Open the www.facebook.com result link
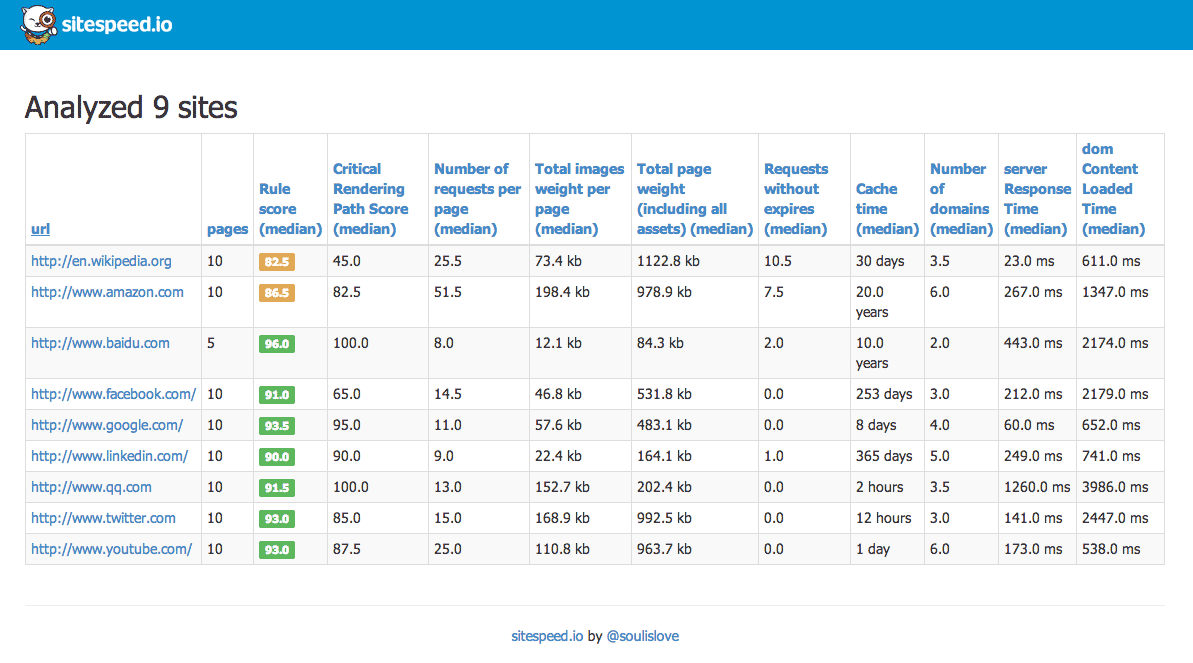Viewport: 1193px width, 663px height. (113, 394)
